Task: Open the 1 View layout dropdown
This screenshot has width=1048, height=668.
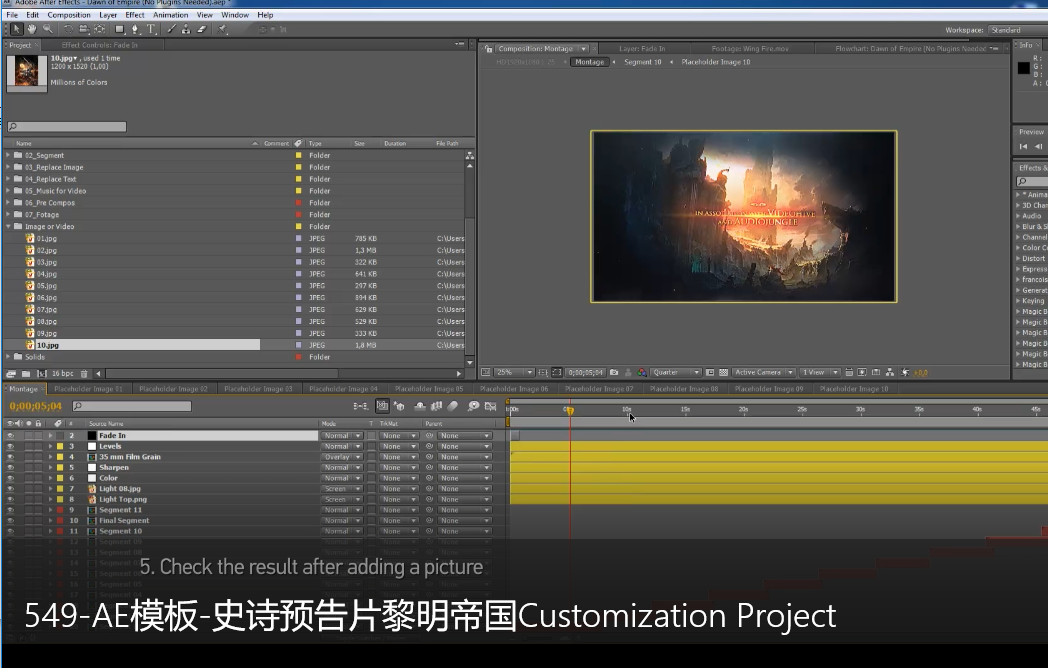Action: (819, 372)
